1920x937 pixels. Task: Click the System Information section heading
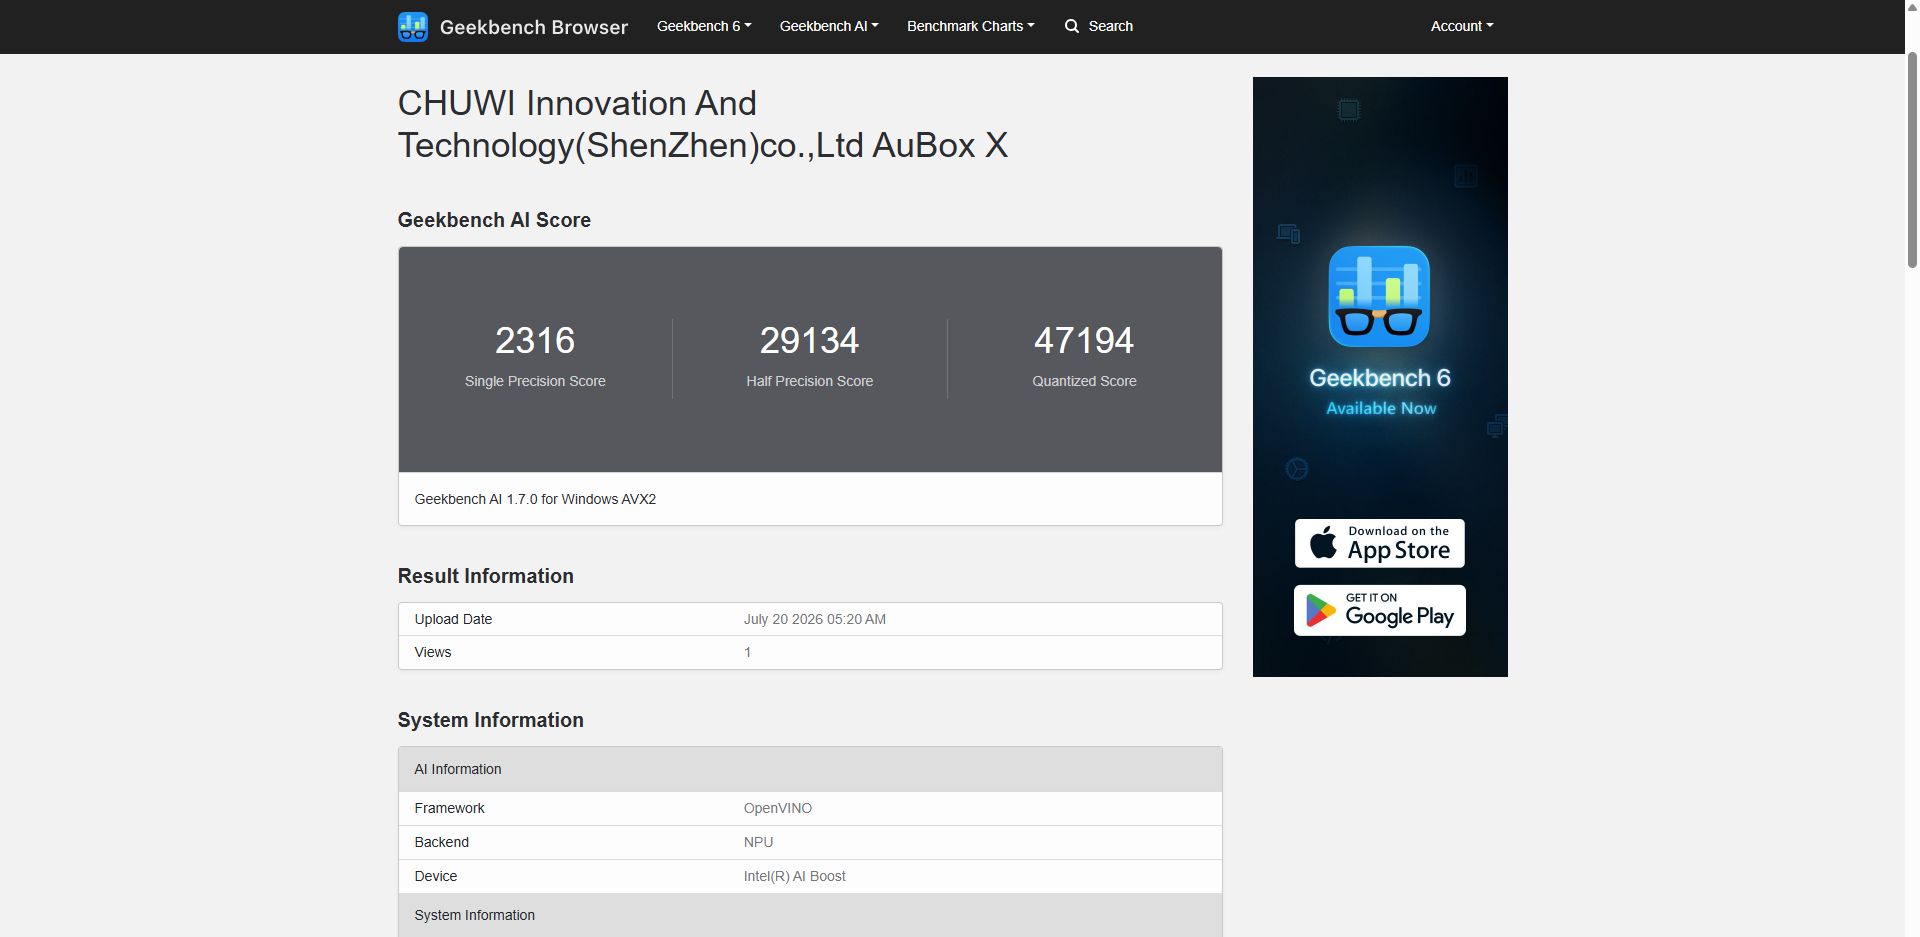[491, 720]
